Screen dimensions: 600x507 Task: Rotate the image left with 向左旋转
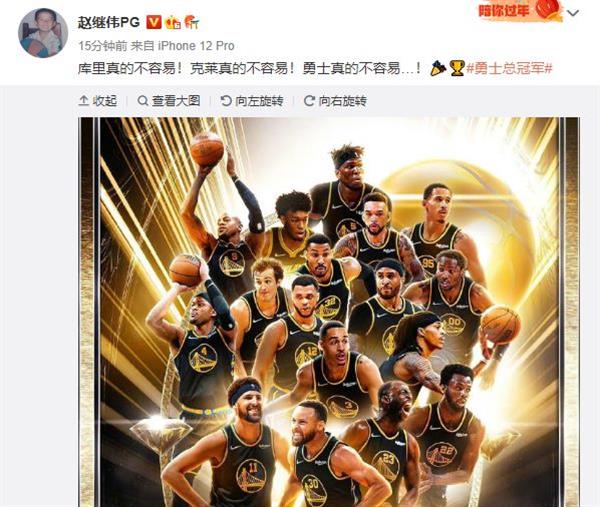[252, 101]
